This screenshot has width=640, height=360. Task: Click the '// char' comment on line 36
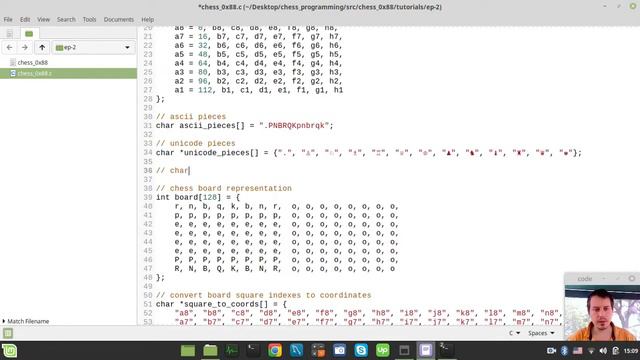point(173,171)
